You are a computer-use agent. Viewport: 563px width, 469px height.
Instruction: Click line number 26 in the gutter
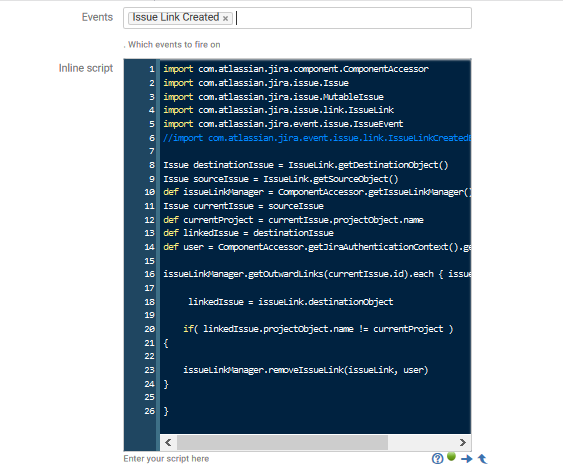point(149,411)
